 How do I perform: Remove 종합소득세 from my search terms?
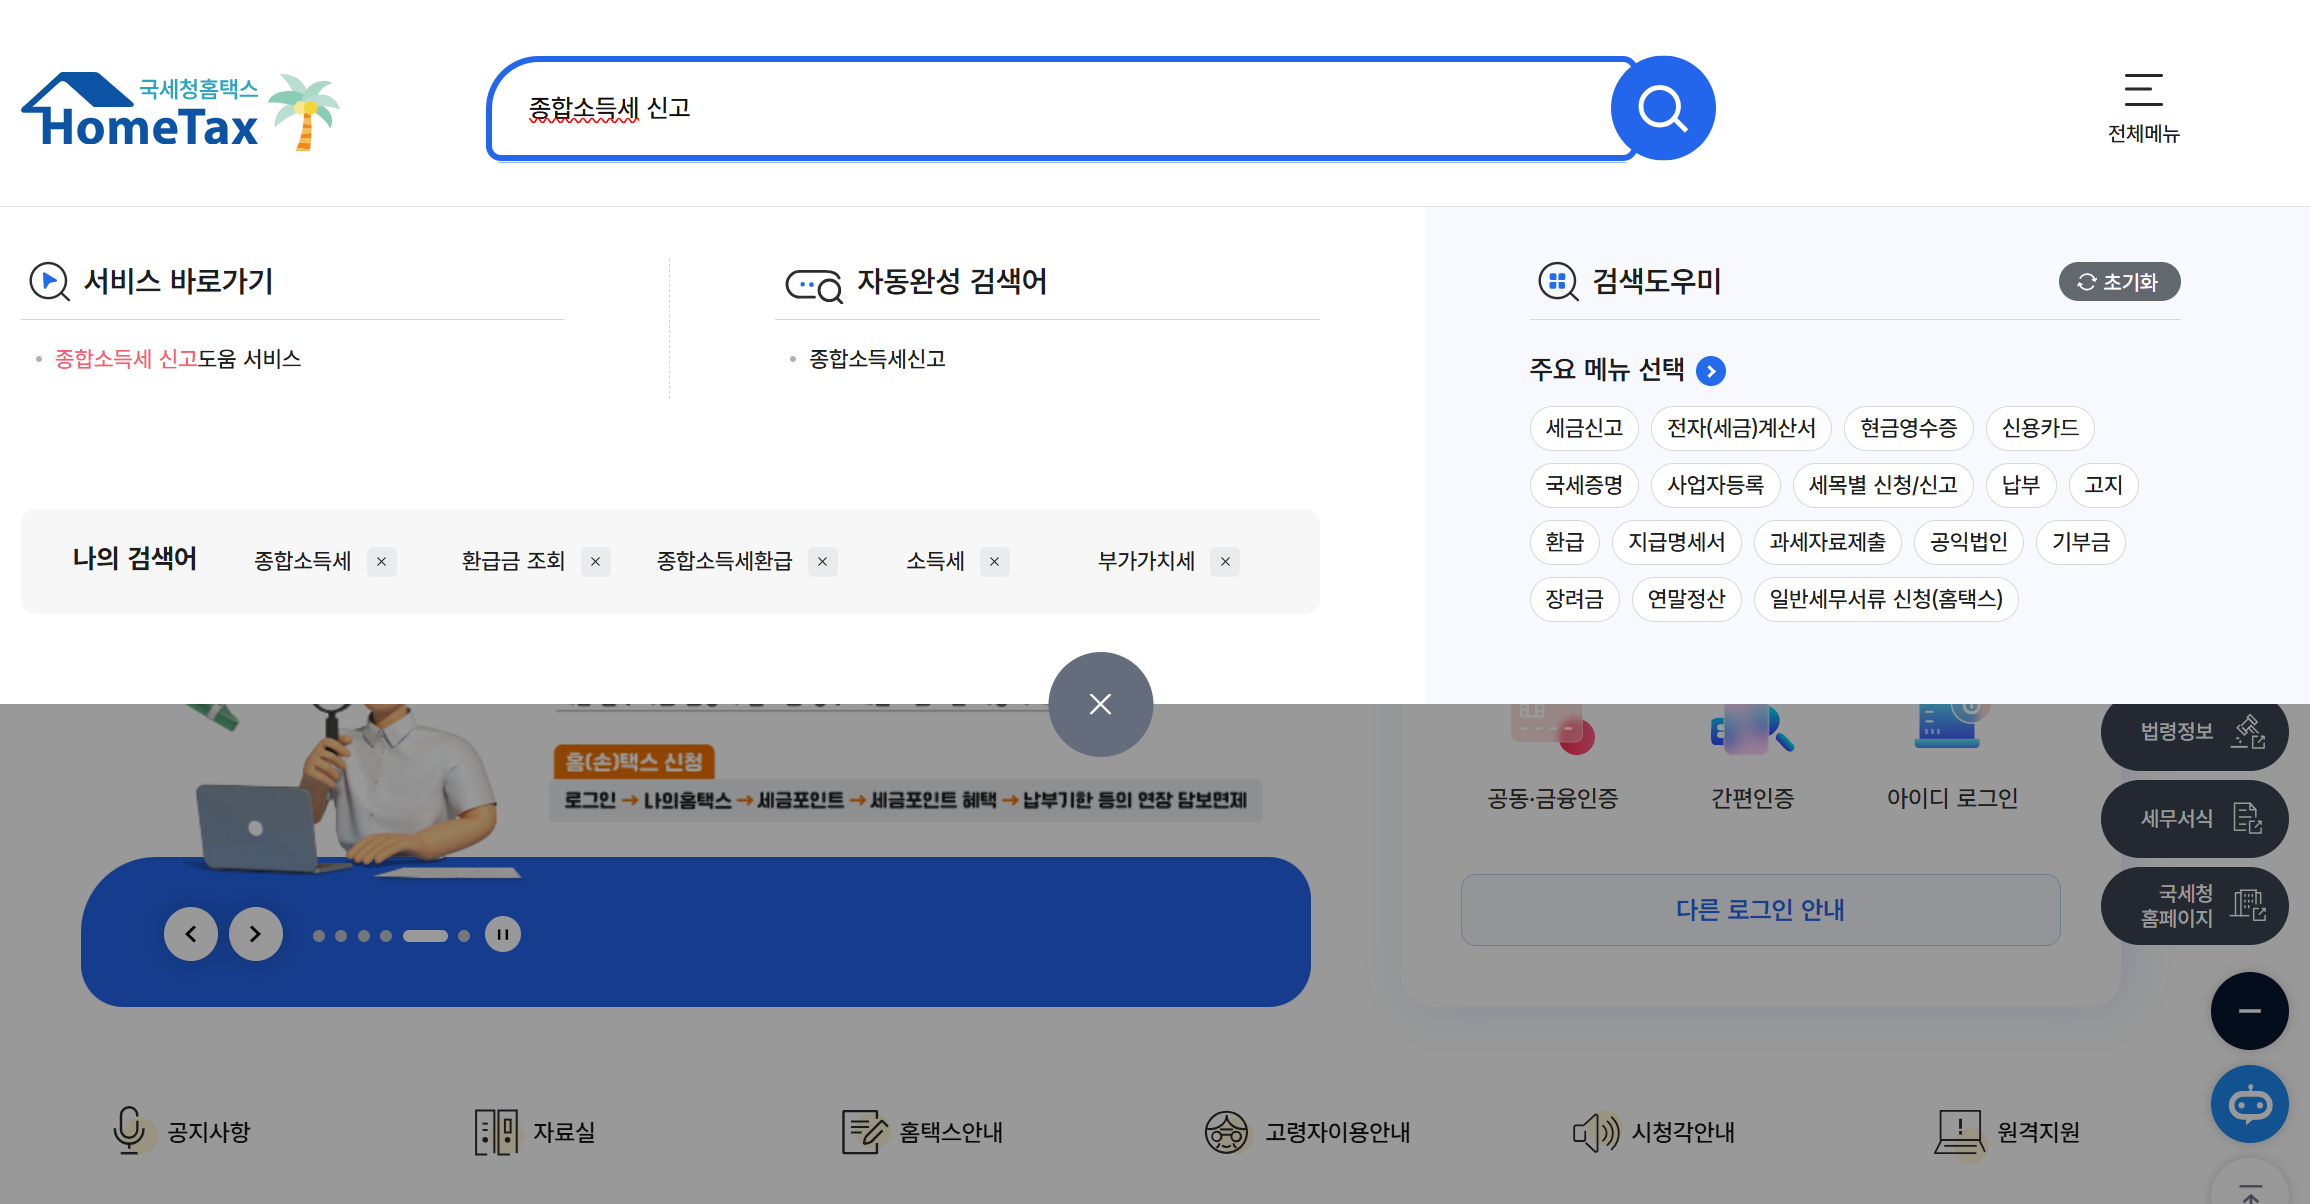(381, 561)
